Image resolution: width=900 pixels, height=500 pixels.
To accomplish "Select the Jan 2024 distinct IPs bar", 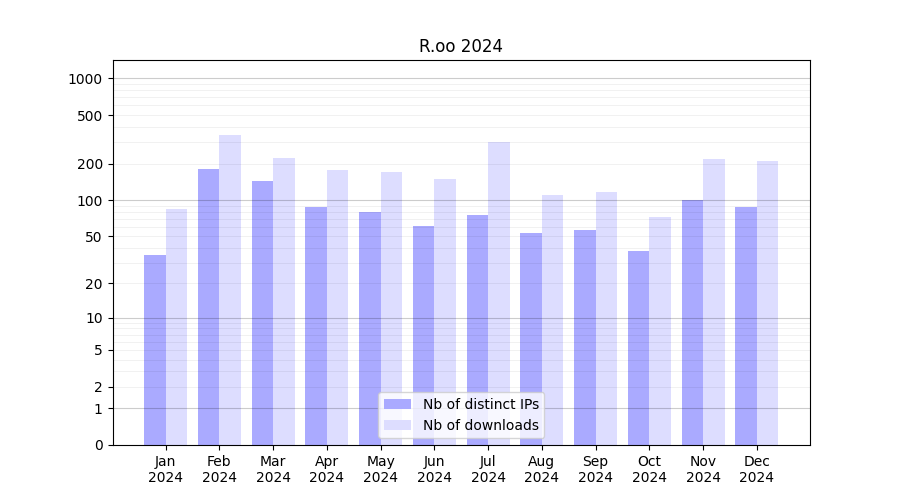I will click(155, 350).
